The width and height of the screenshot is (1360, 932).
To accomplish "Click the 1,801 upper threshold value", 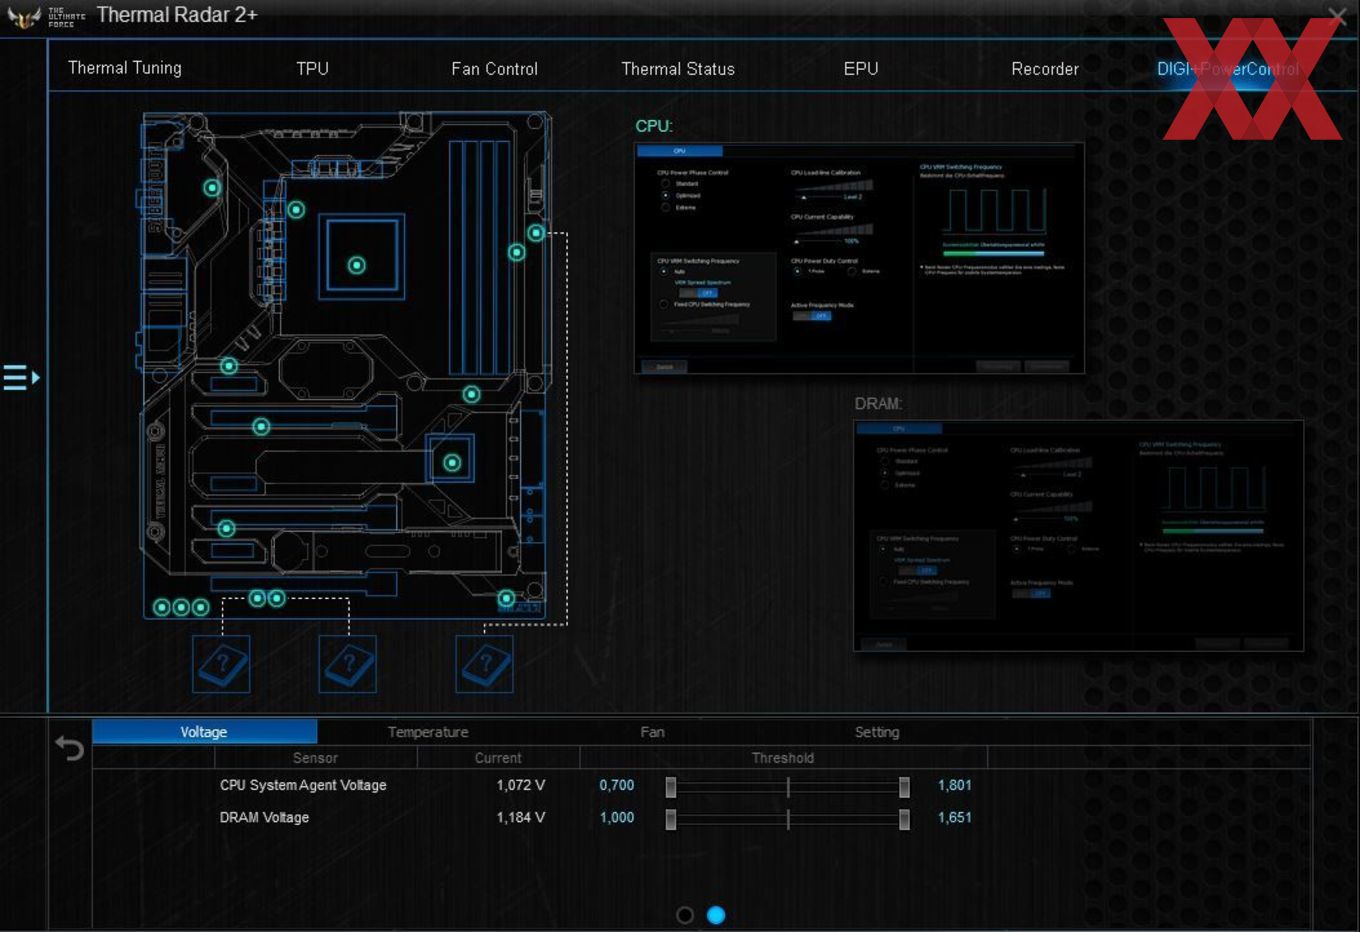I will click(954, 785).
